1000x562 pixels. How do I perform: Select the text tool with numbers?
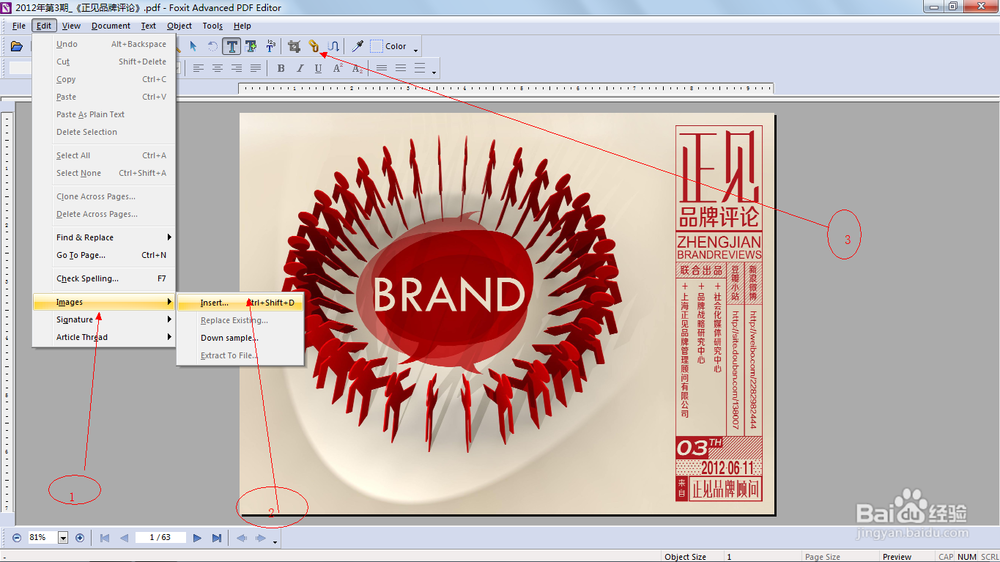point(270,47)
